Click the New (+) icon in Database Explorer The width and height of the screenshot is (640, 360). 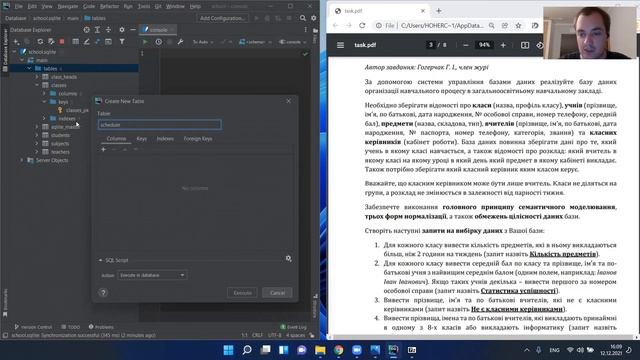[17, 42]
